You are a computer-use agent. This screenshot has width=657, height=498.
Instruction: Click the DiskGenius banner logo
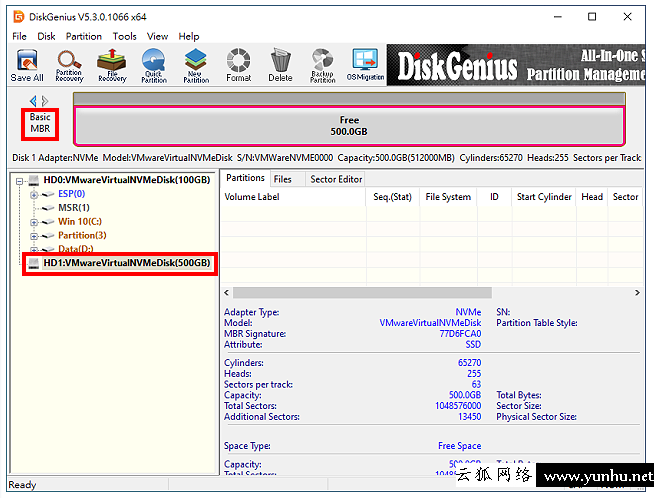[x=458, y=66]
